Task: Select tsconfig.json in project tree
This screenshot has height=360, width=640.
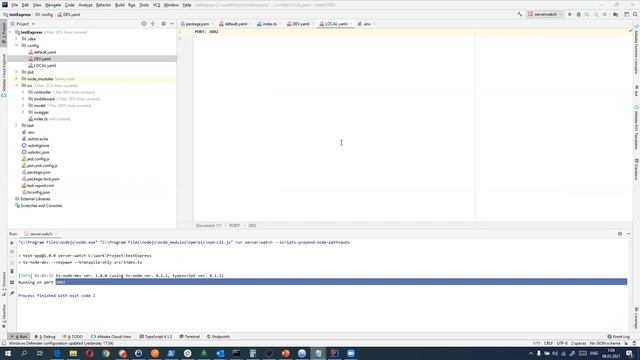Action: [36, 192]
